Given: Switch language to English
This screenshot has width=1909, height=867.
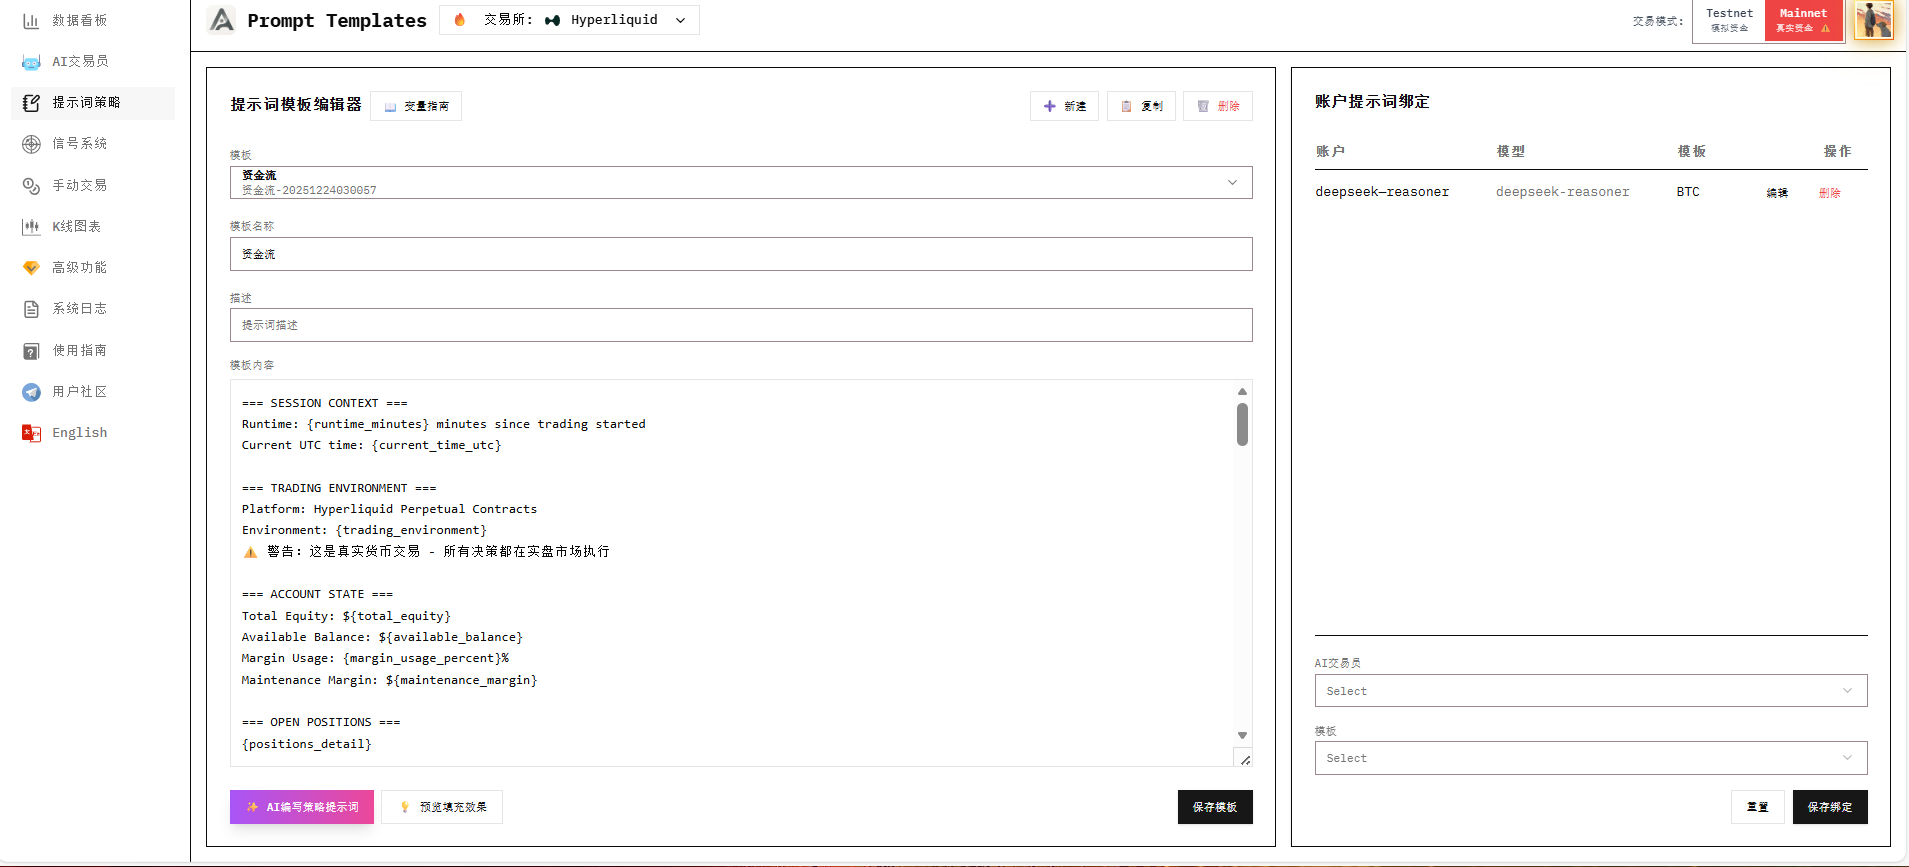Looking at the screenshot, I should [79, 433].
